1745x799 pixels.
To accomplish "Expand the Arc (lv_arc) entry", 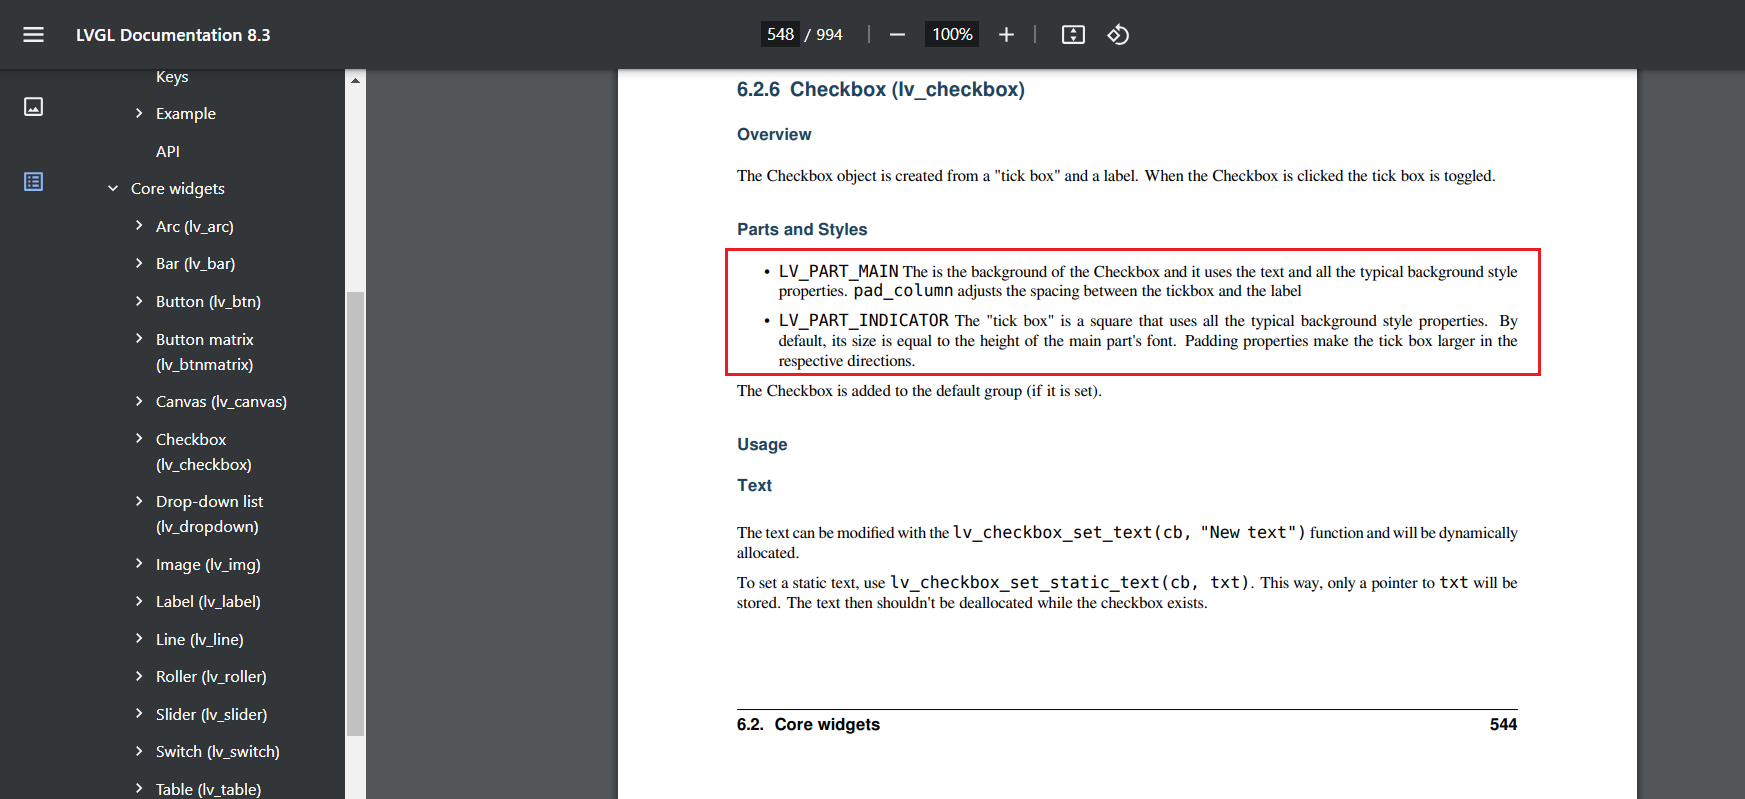I will [139, 226].
